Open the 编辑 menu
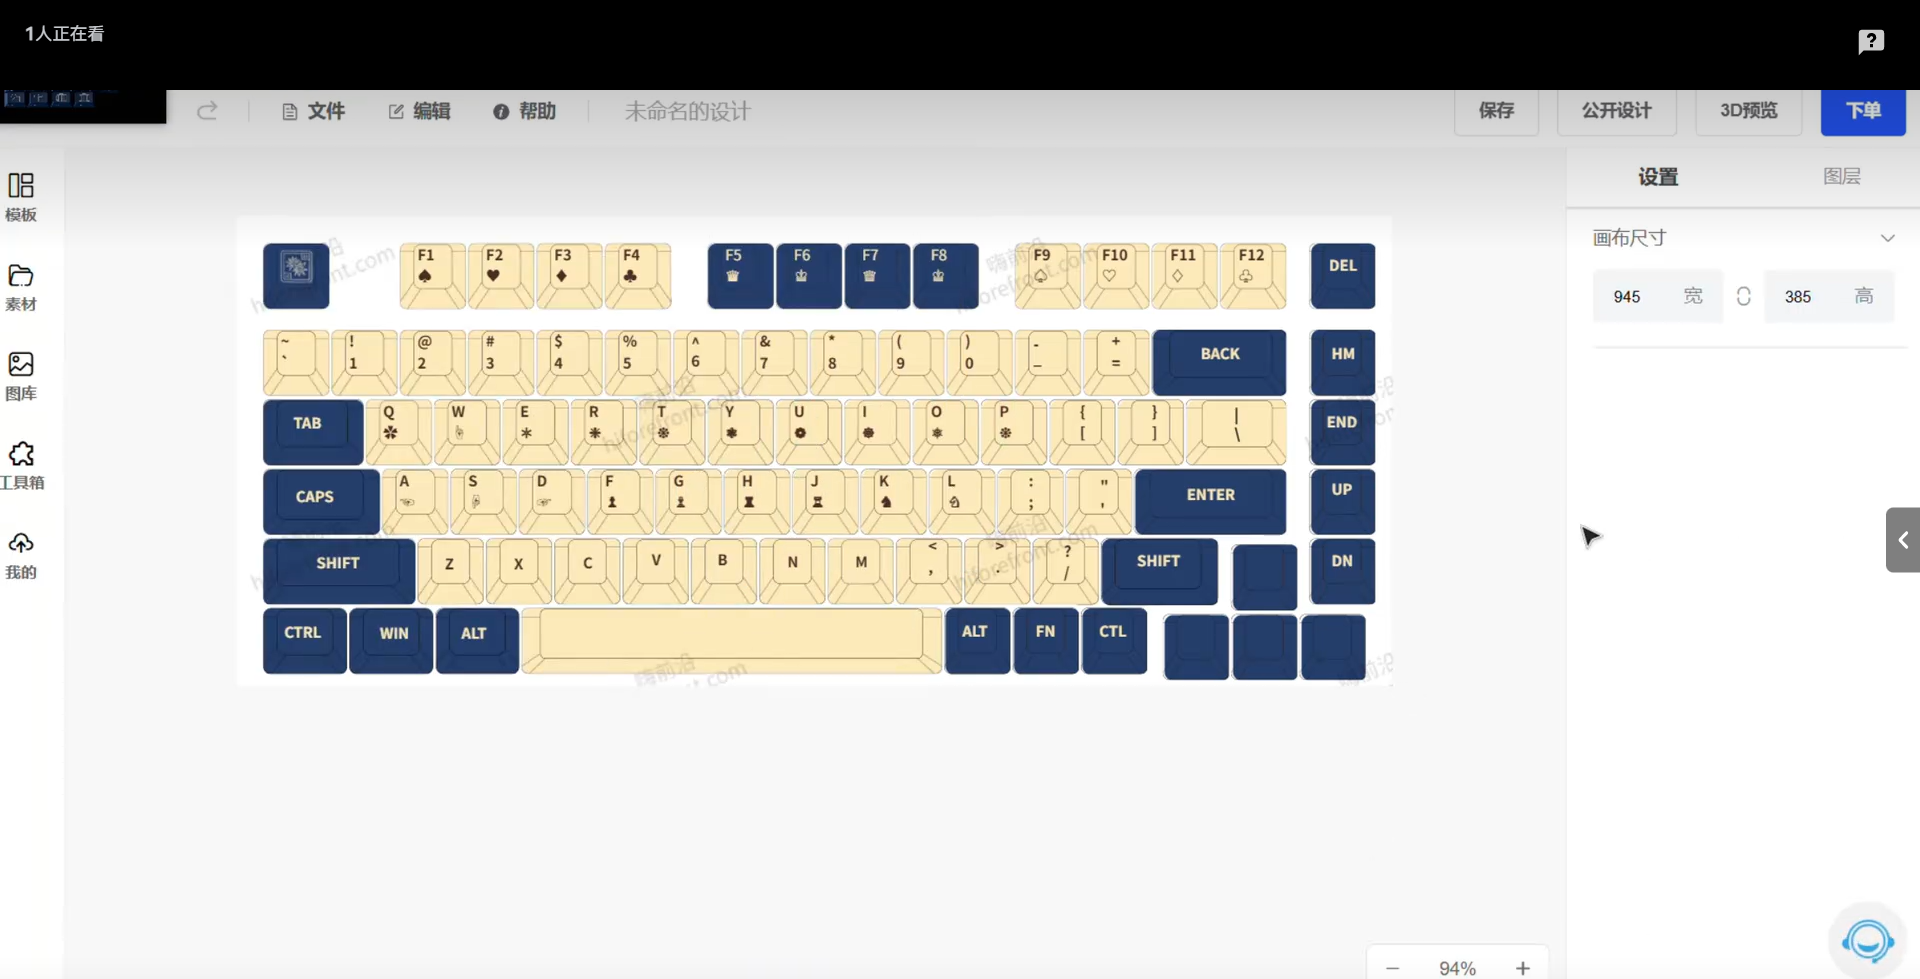This screenshot has width=1920, height=979. click(419, 111)
